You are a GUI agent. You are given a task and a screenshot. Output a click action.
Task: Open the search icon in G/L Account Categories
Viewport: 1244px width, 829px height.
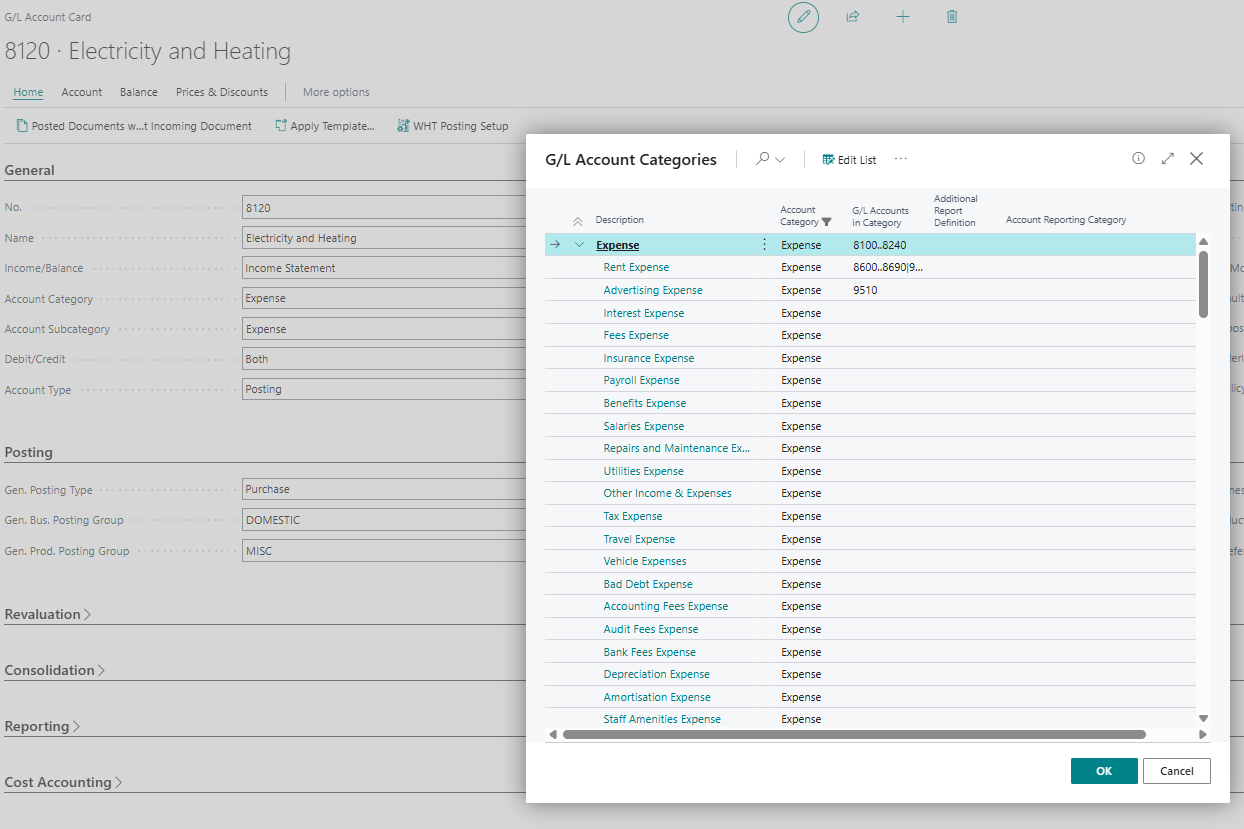(x=763, y=159)
